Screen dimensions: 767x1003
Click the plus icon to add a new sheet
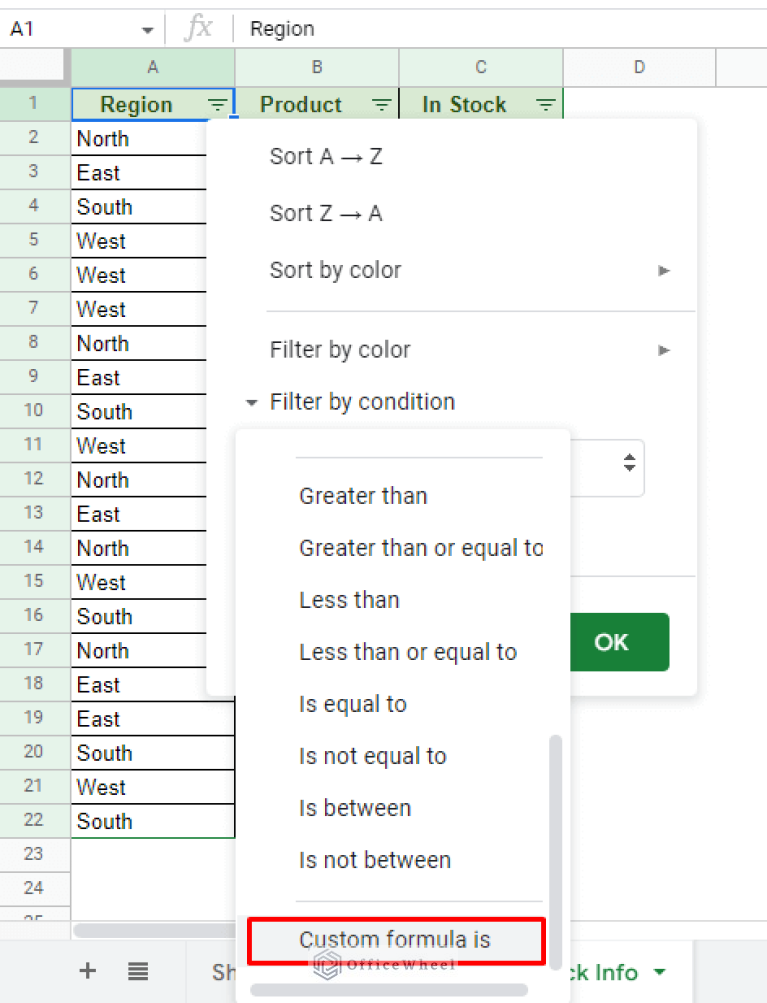[x=87, y=971]
